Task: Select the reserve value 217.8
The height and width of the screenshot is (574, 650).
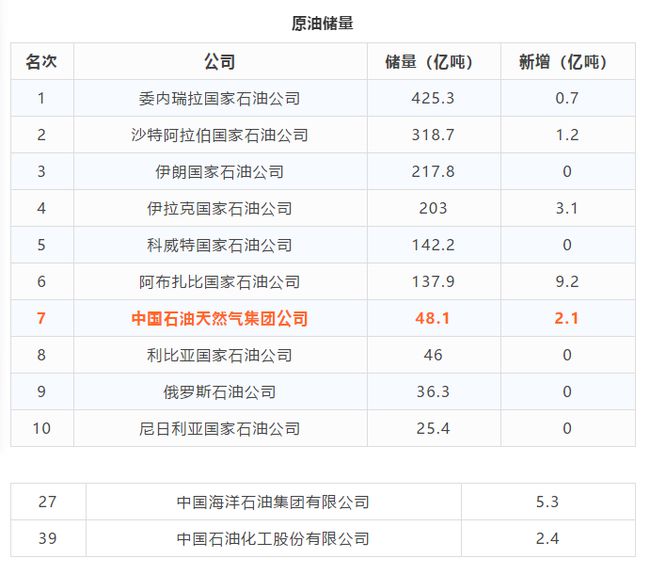Action: point(433,172)
